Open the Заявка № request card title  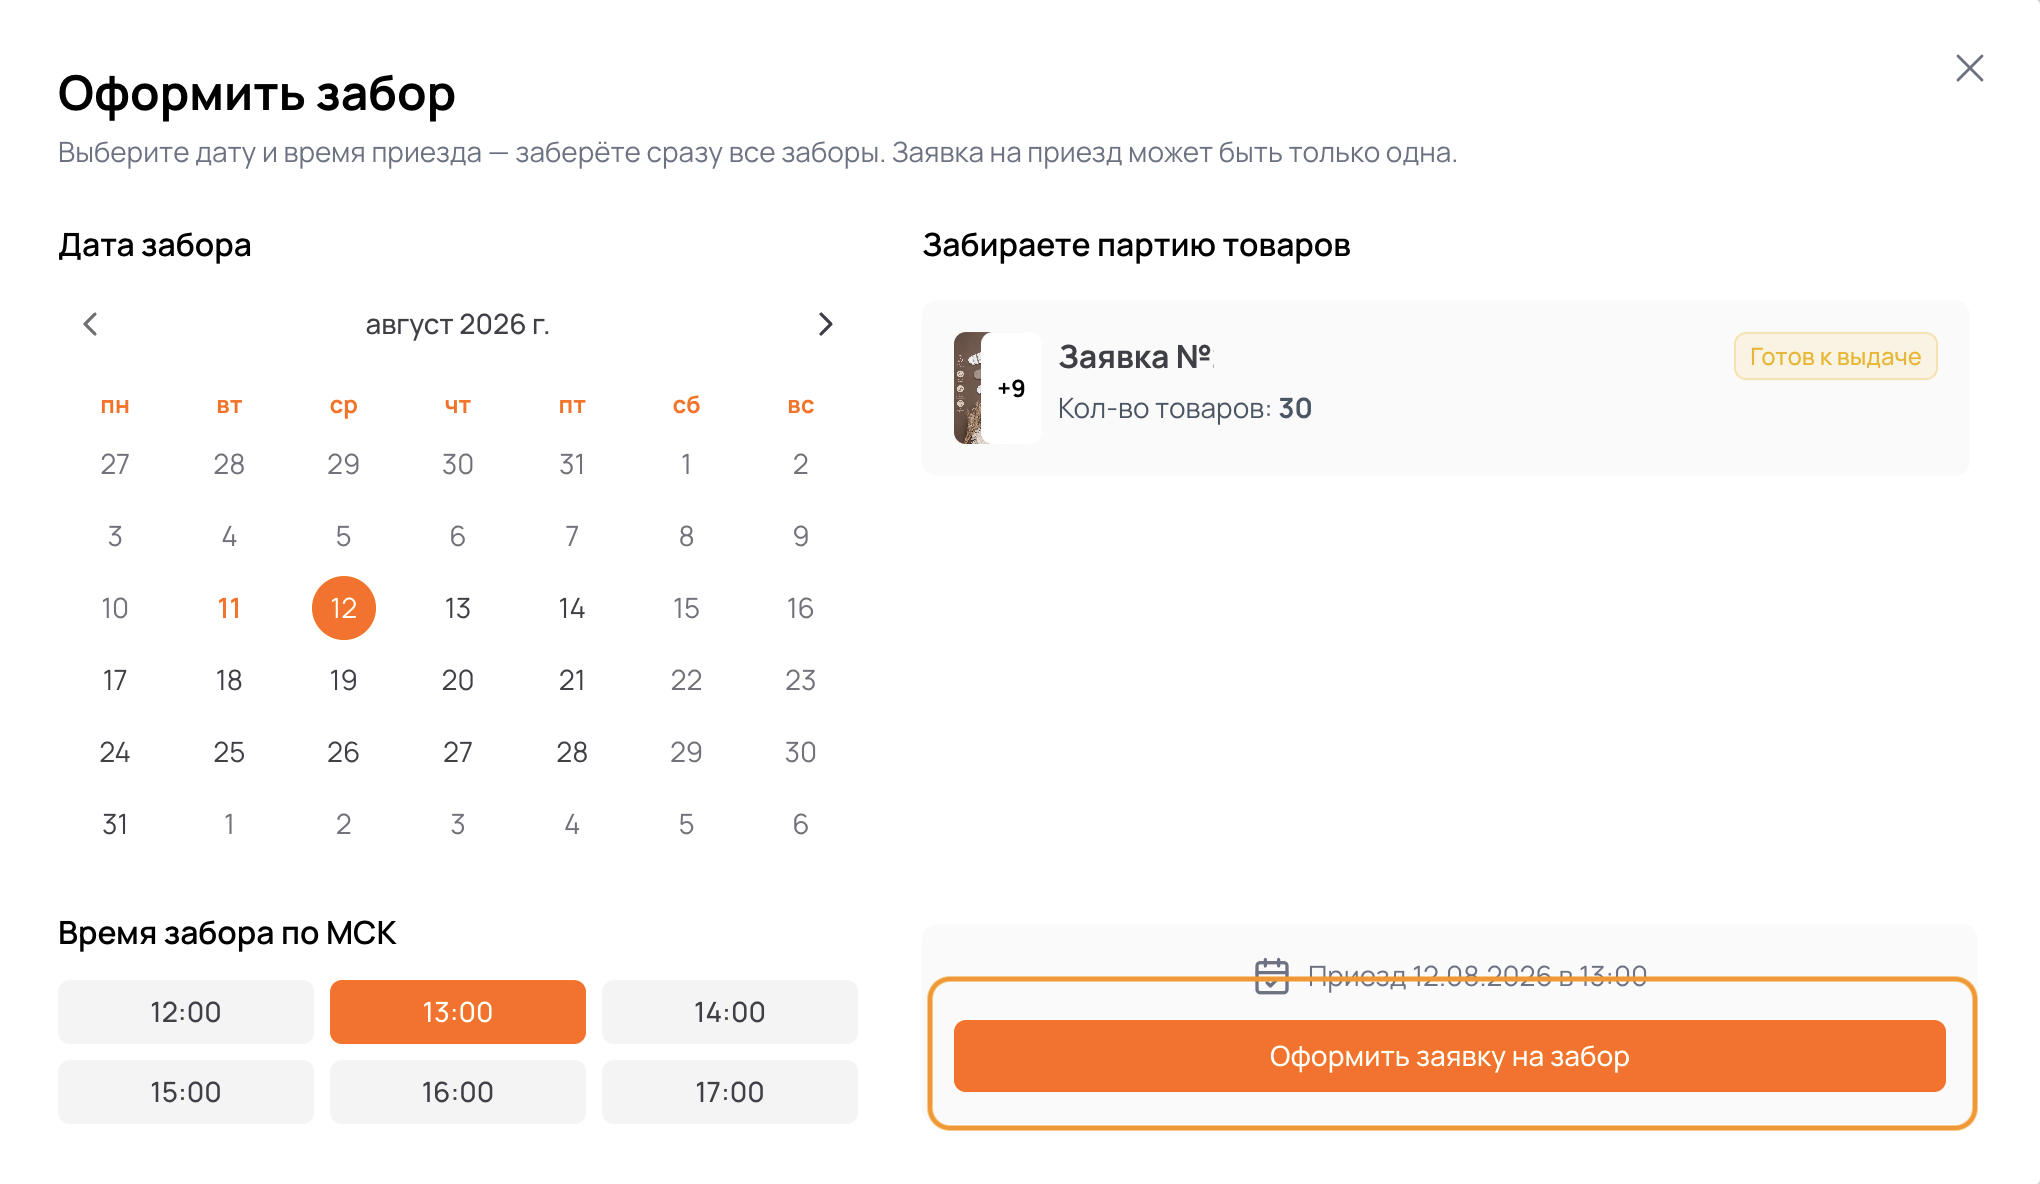(1135, 357)
